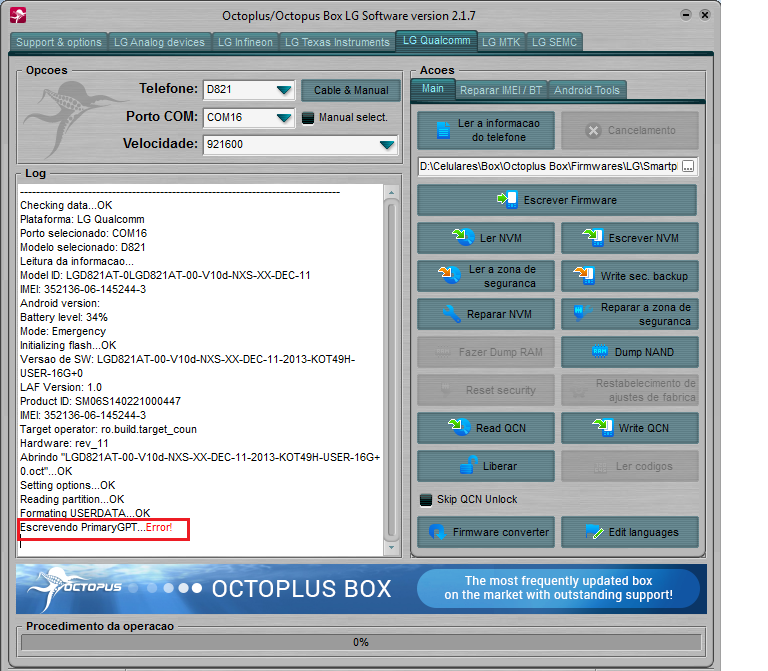Select the Main actions tab

(x=433, y=89)
